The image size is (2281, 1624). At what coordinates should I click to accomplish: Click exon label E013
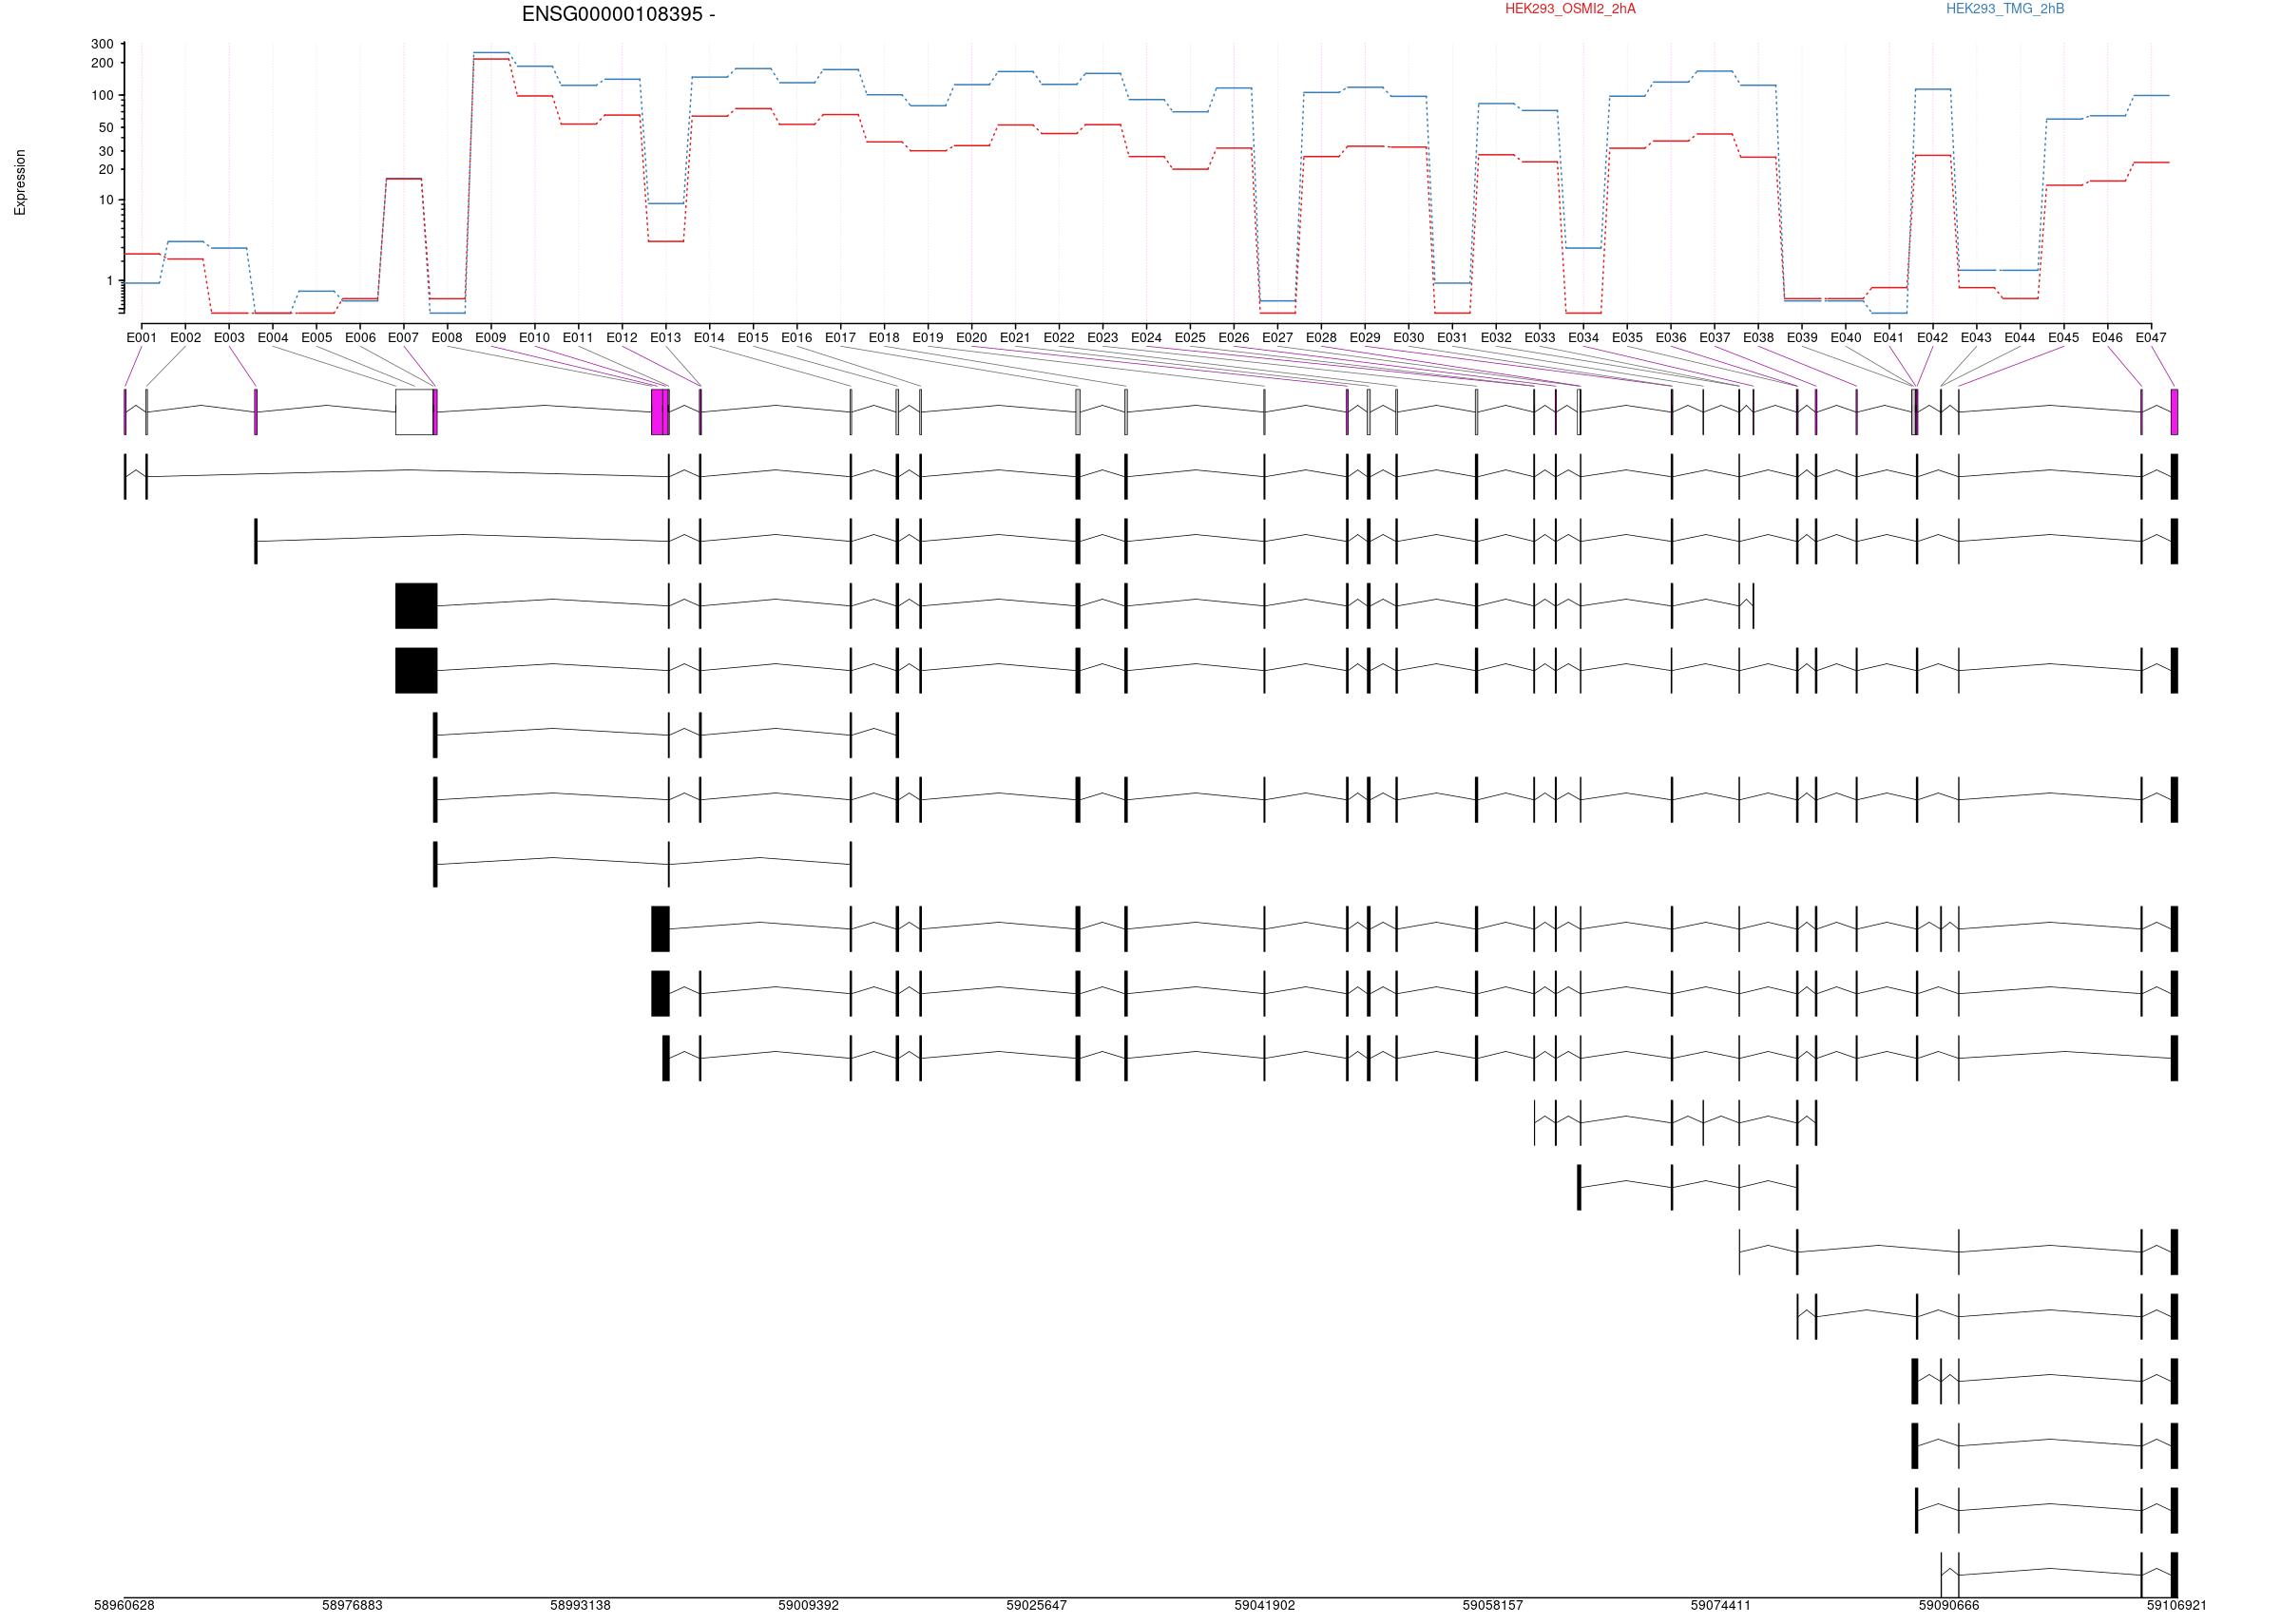666,338
